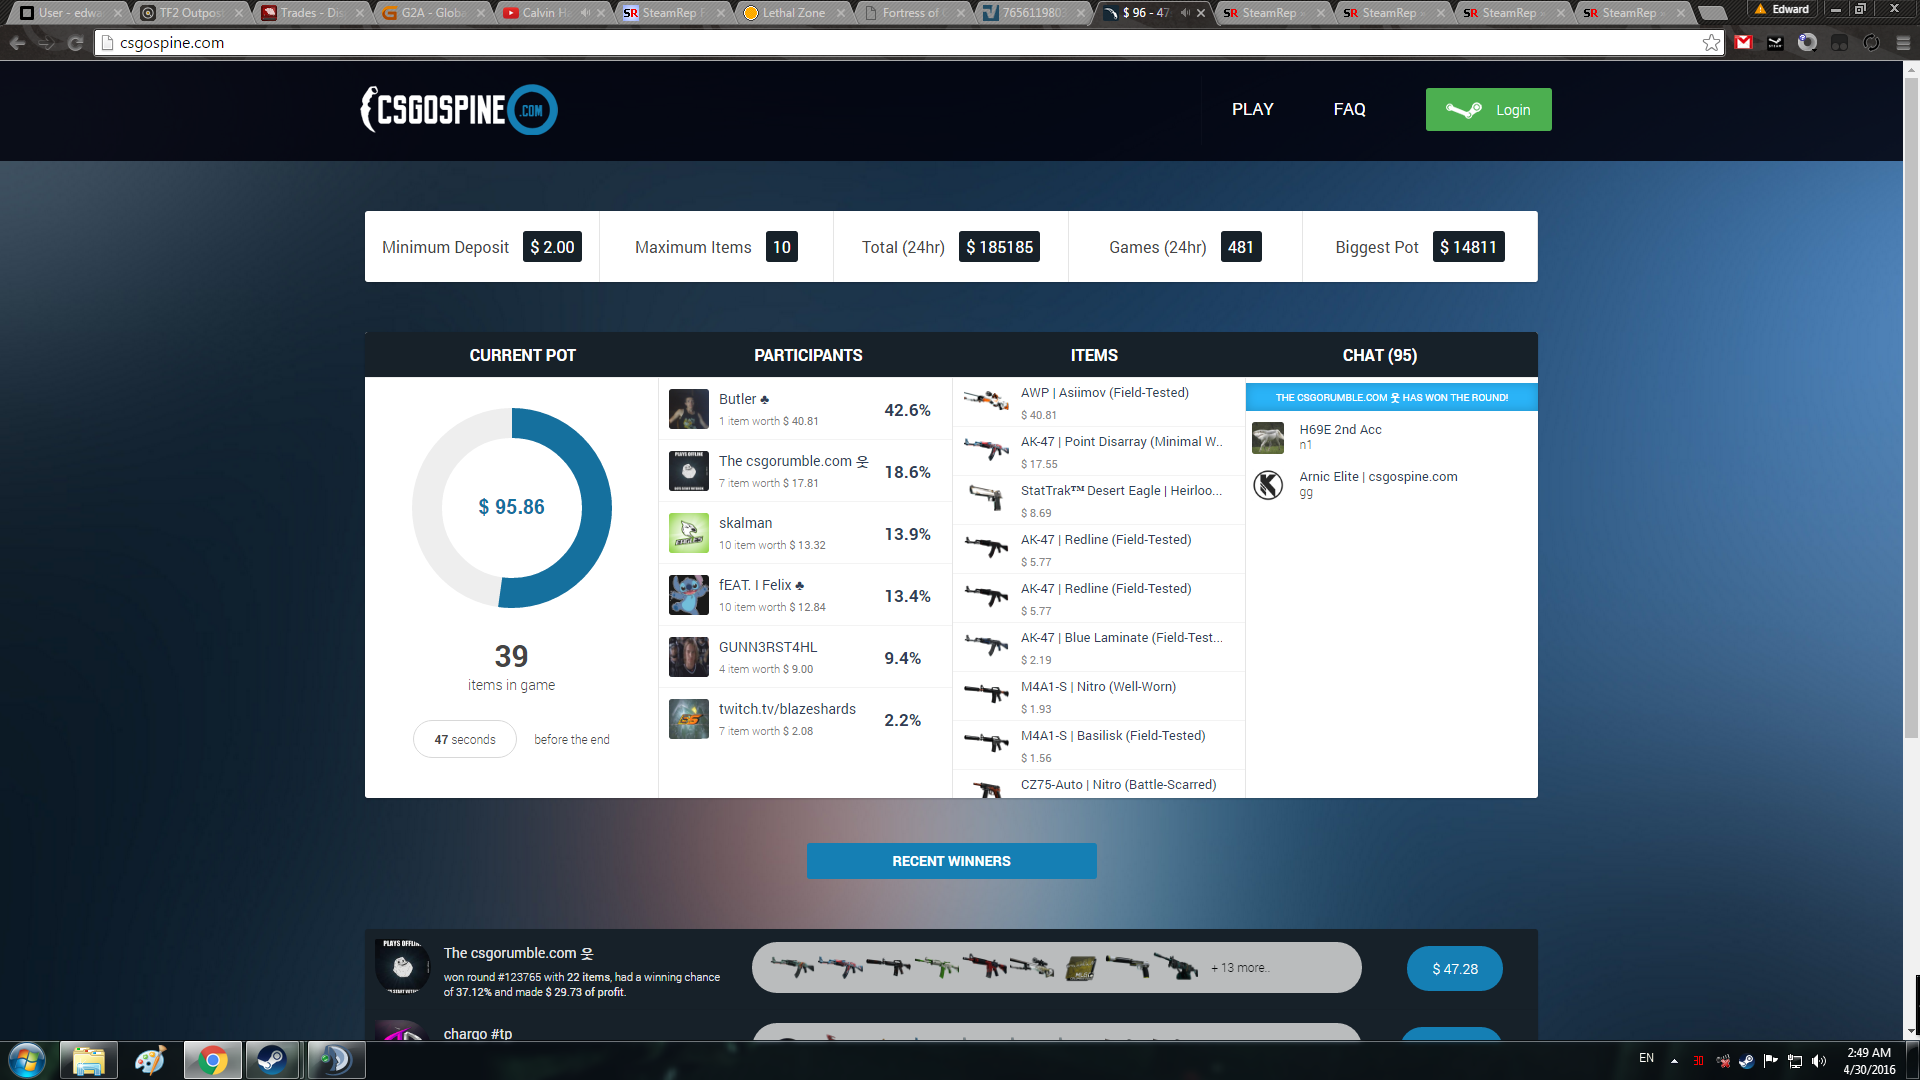Click the Gmail extension icon
This screenshot has width=1920, height=1080.
[1744, 43]
